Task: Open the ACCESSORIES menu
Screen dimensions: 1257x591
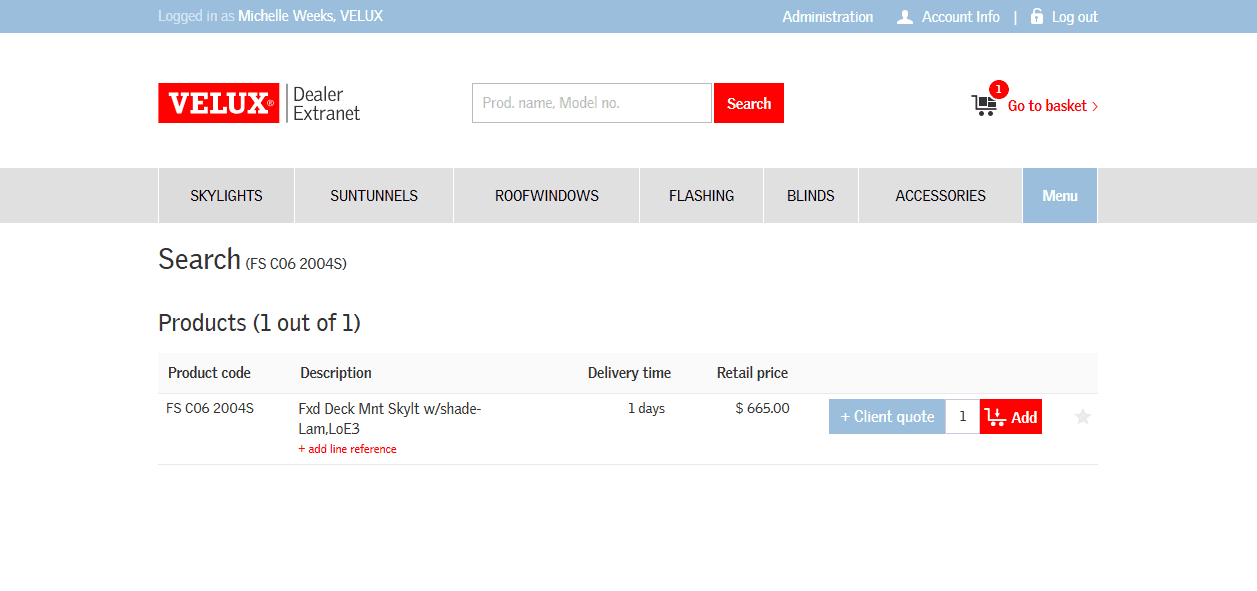Action: 941,196
